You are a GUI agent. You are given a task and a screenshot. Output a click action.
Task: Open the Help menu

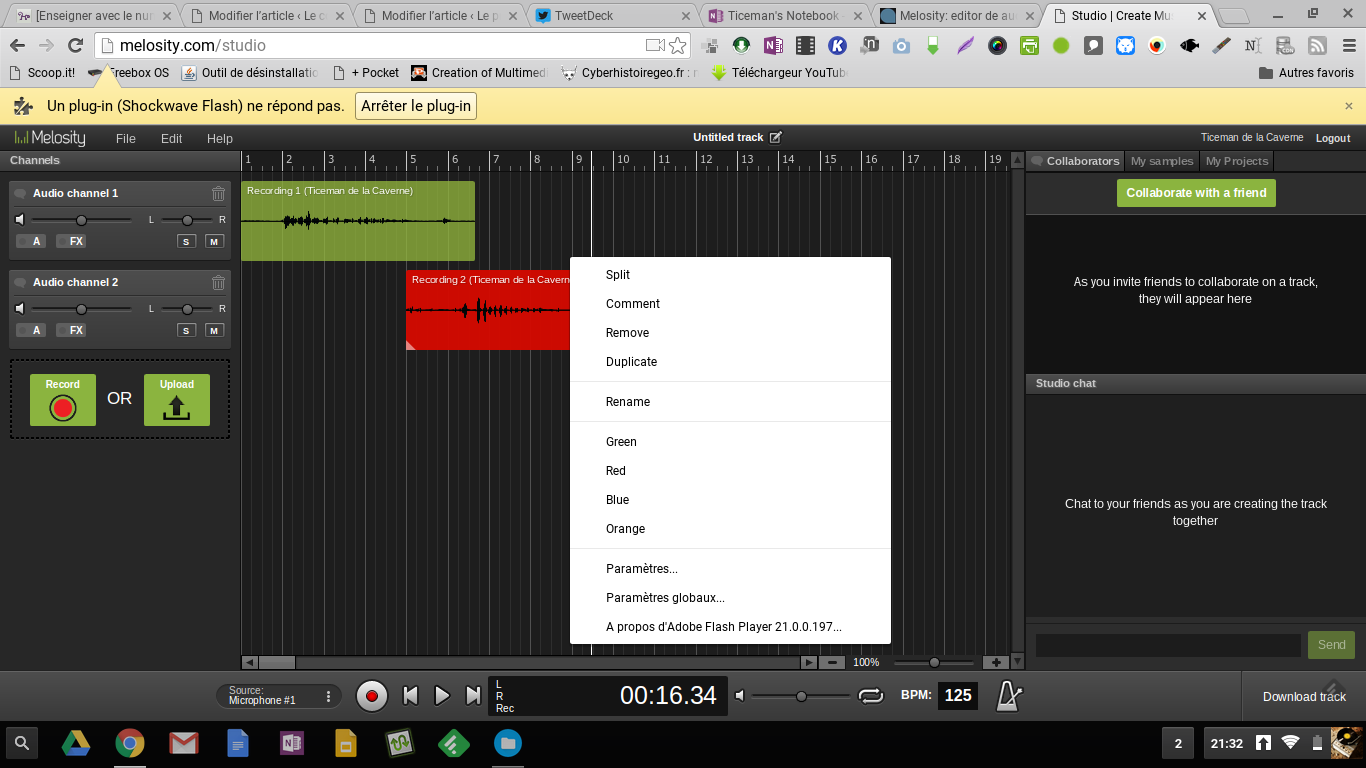[x=220, y=139]
